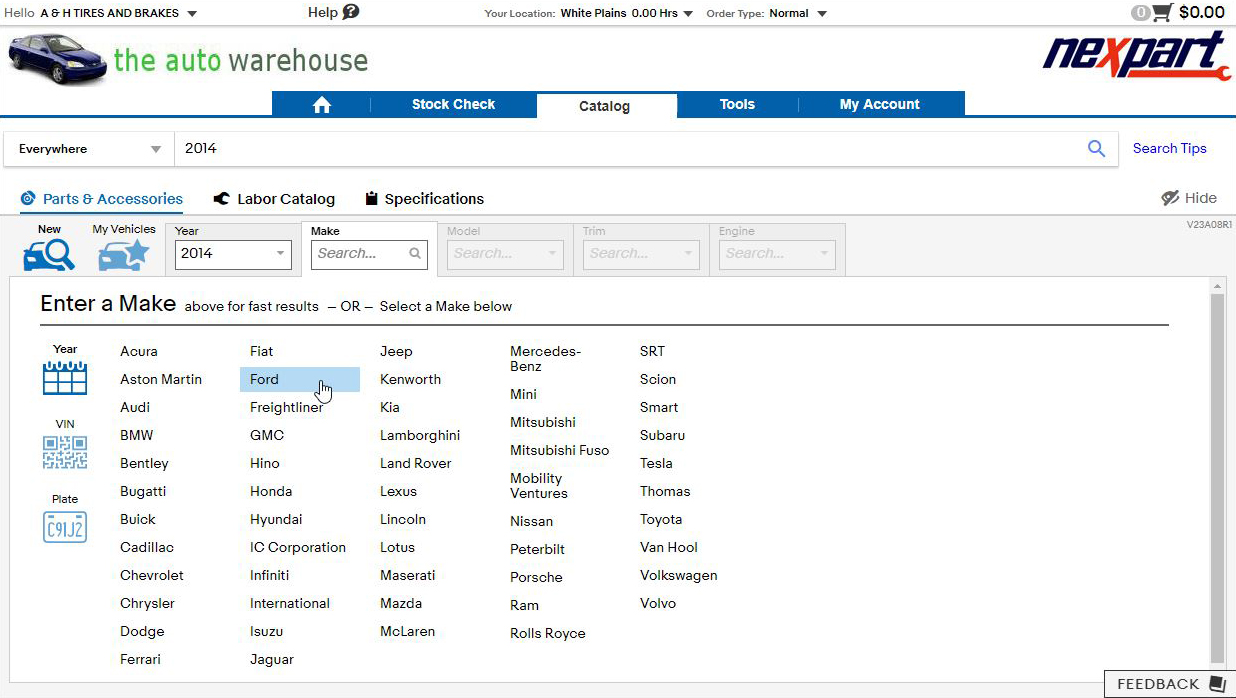The width and height of the screenshot is (1236, 698).
Task: Select IC Corporation from the make list
Action: coord(298,547)
